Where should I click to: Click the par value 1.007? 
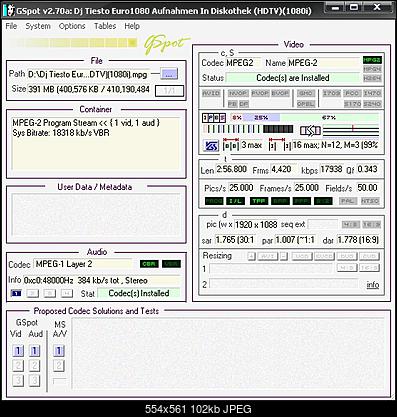pos(295,240)
